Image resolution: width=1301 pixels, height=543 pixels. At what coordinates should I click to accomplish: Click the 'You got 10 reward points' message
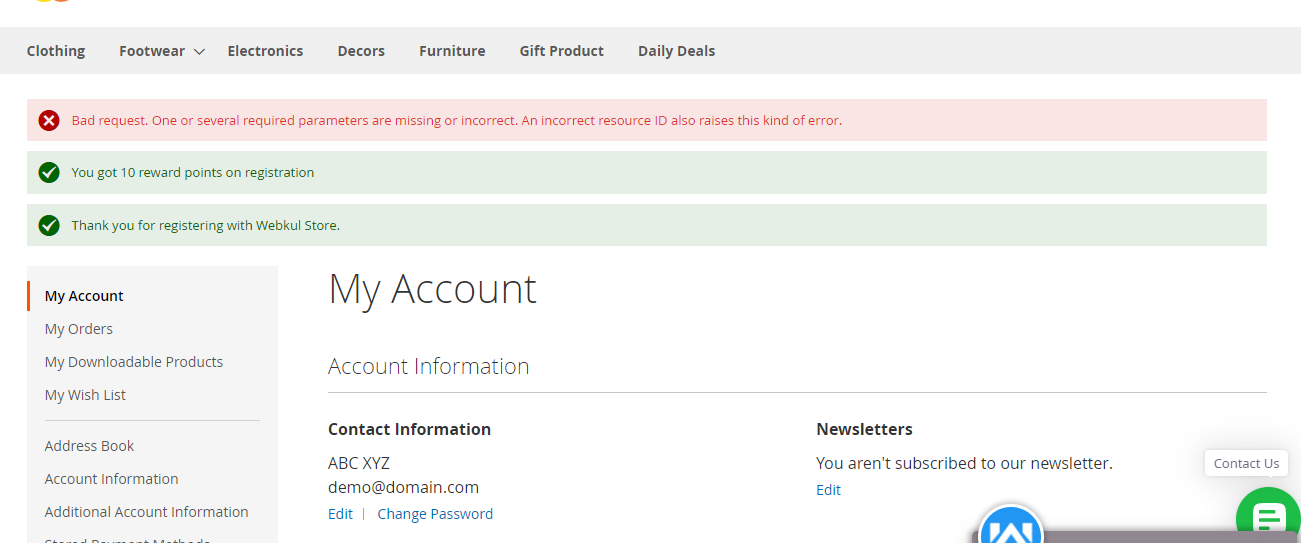[193, 173]
